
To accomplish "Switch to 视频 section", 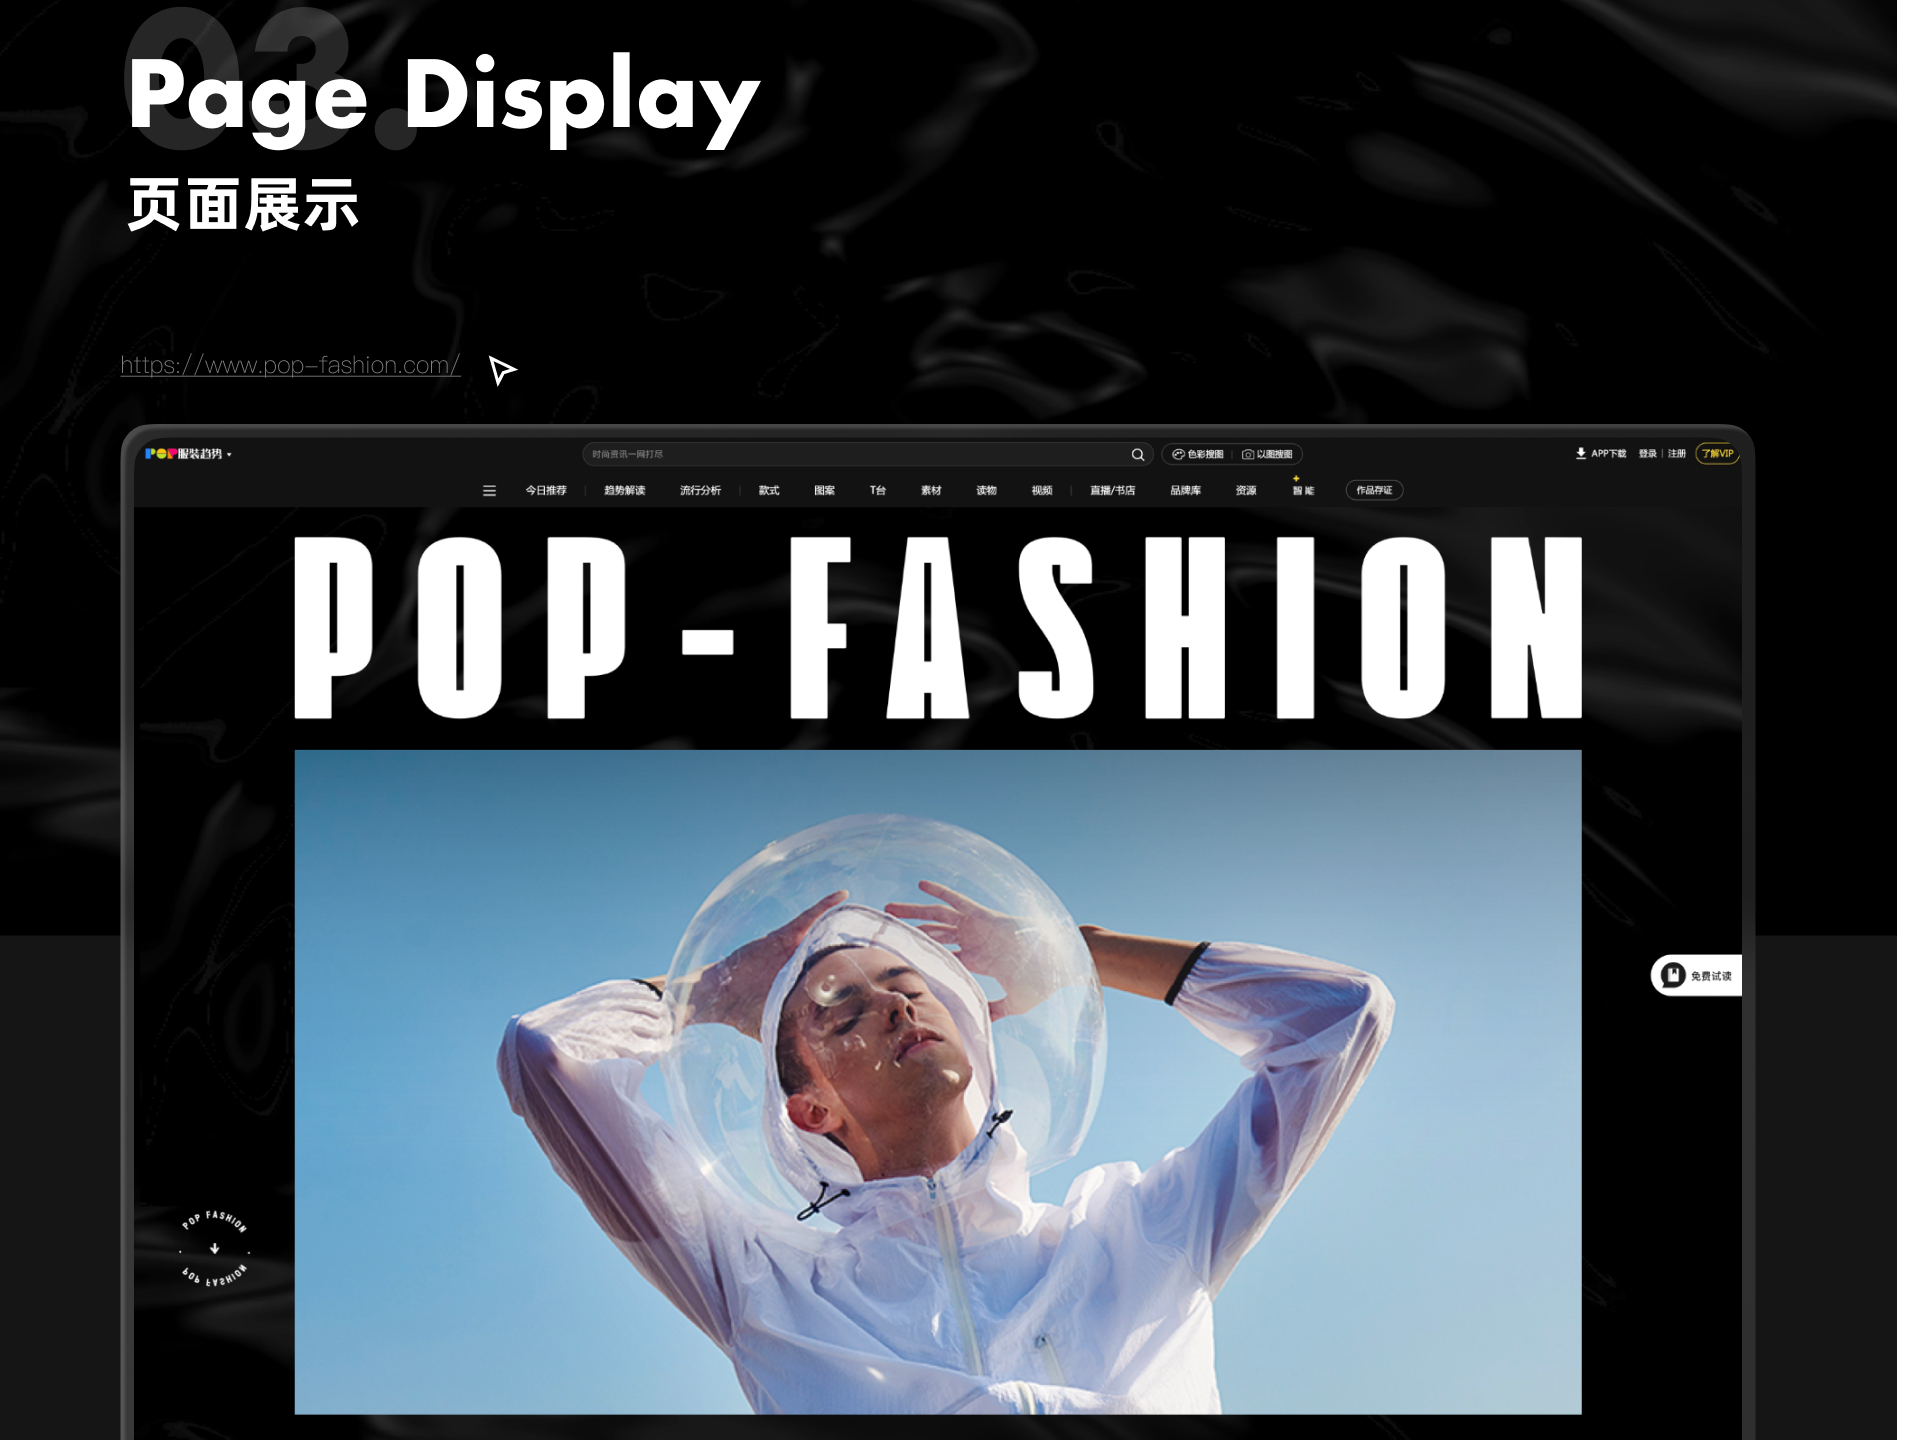I will pyautogui.click(x=1043, y=490).
